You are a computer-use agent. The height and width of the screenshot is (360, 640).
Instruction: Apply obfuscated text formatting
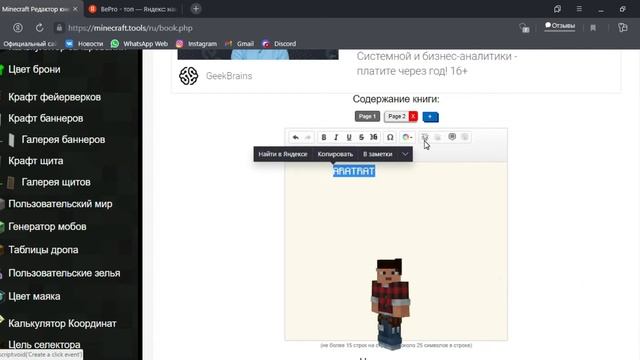click(x=373, y=137)
